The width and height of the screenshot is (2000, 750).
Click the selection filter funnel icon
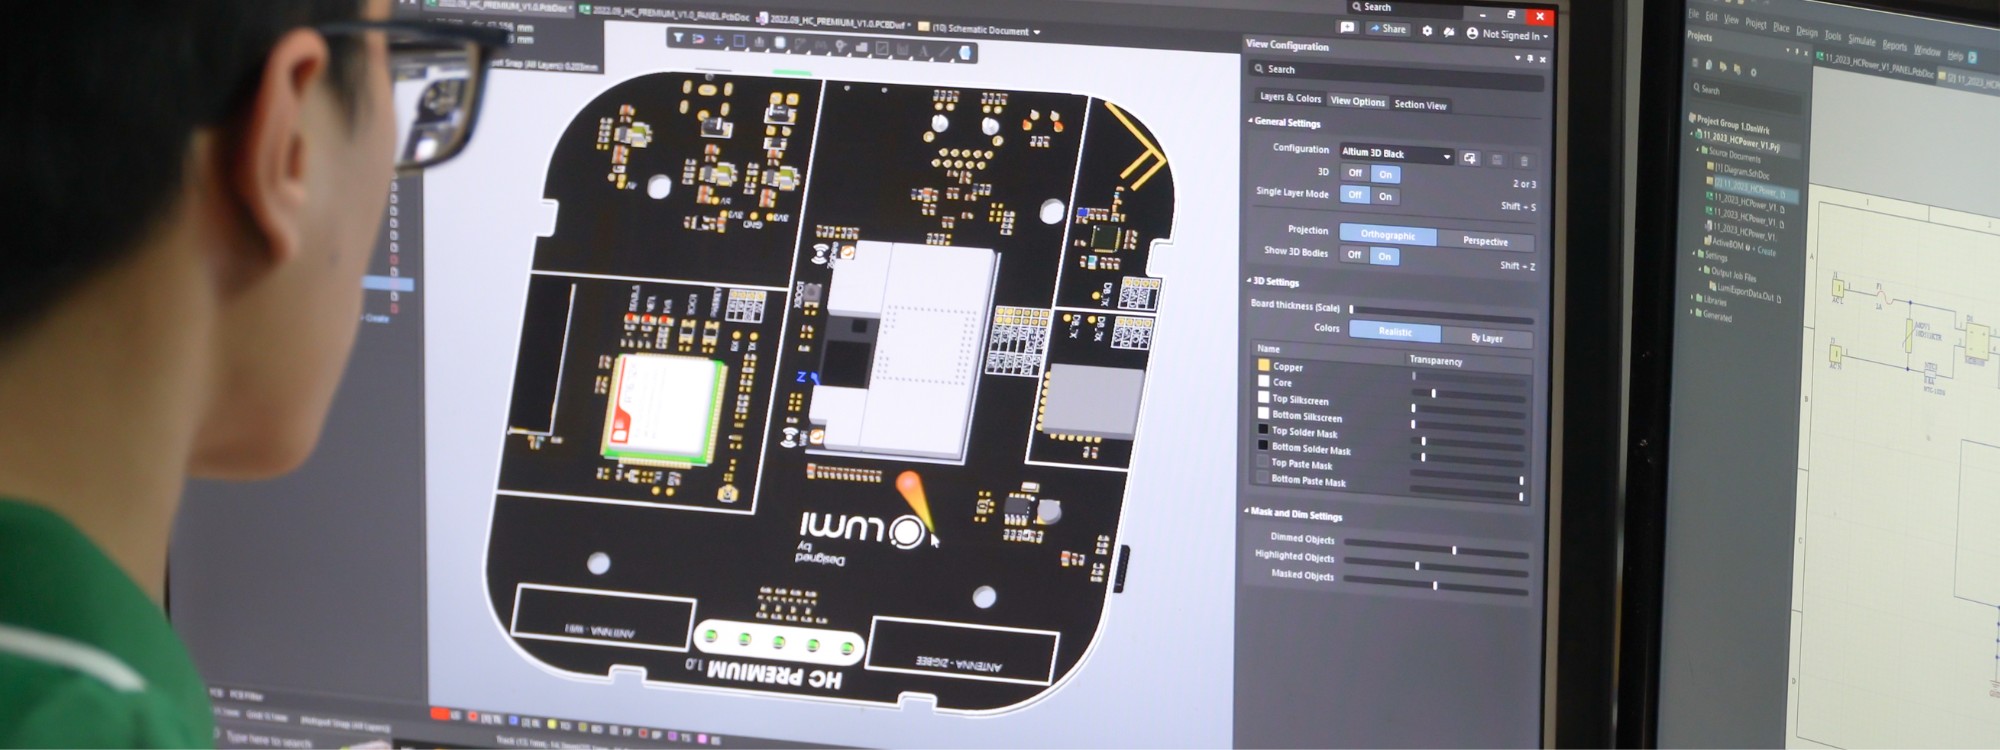678,39
